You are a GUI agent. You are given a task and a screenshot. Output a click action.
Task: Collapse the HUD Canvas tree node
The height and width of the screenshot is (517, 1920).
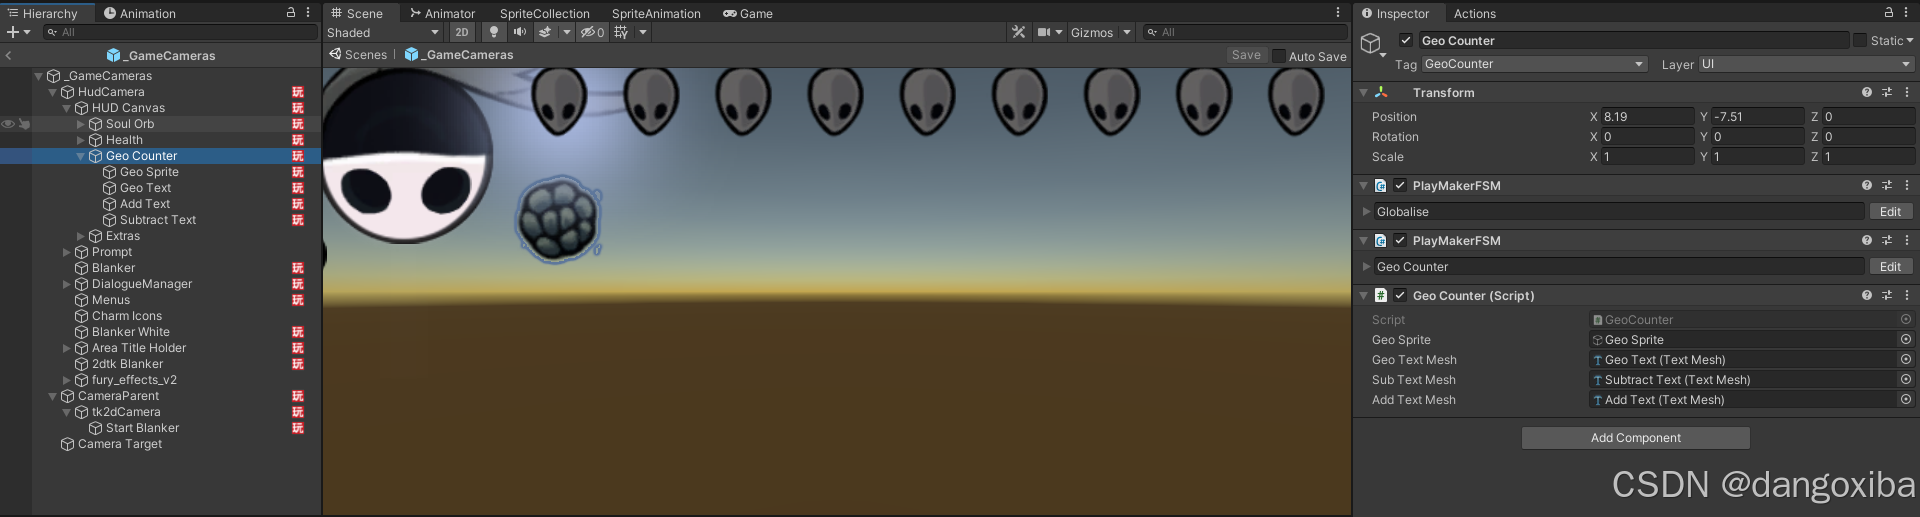pos(67,108)
